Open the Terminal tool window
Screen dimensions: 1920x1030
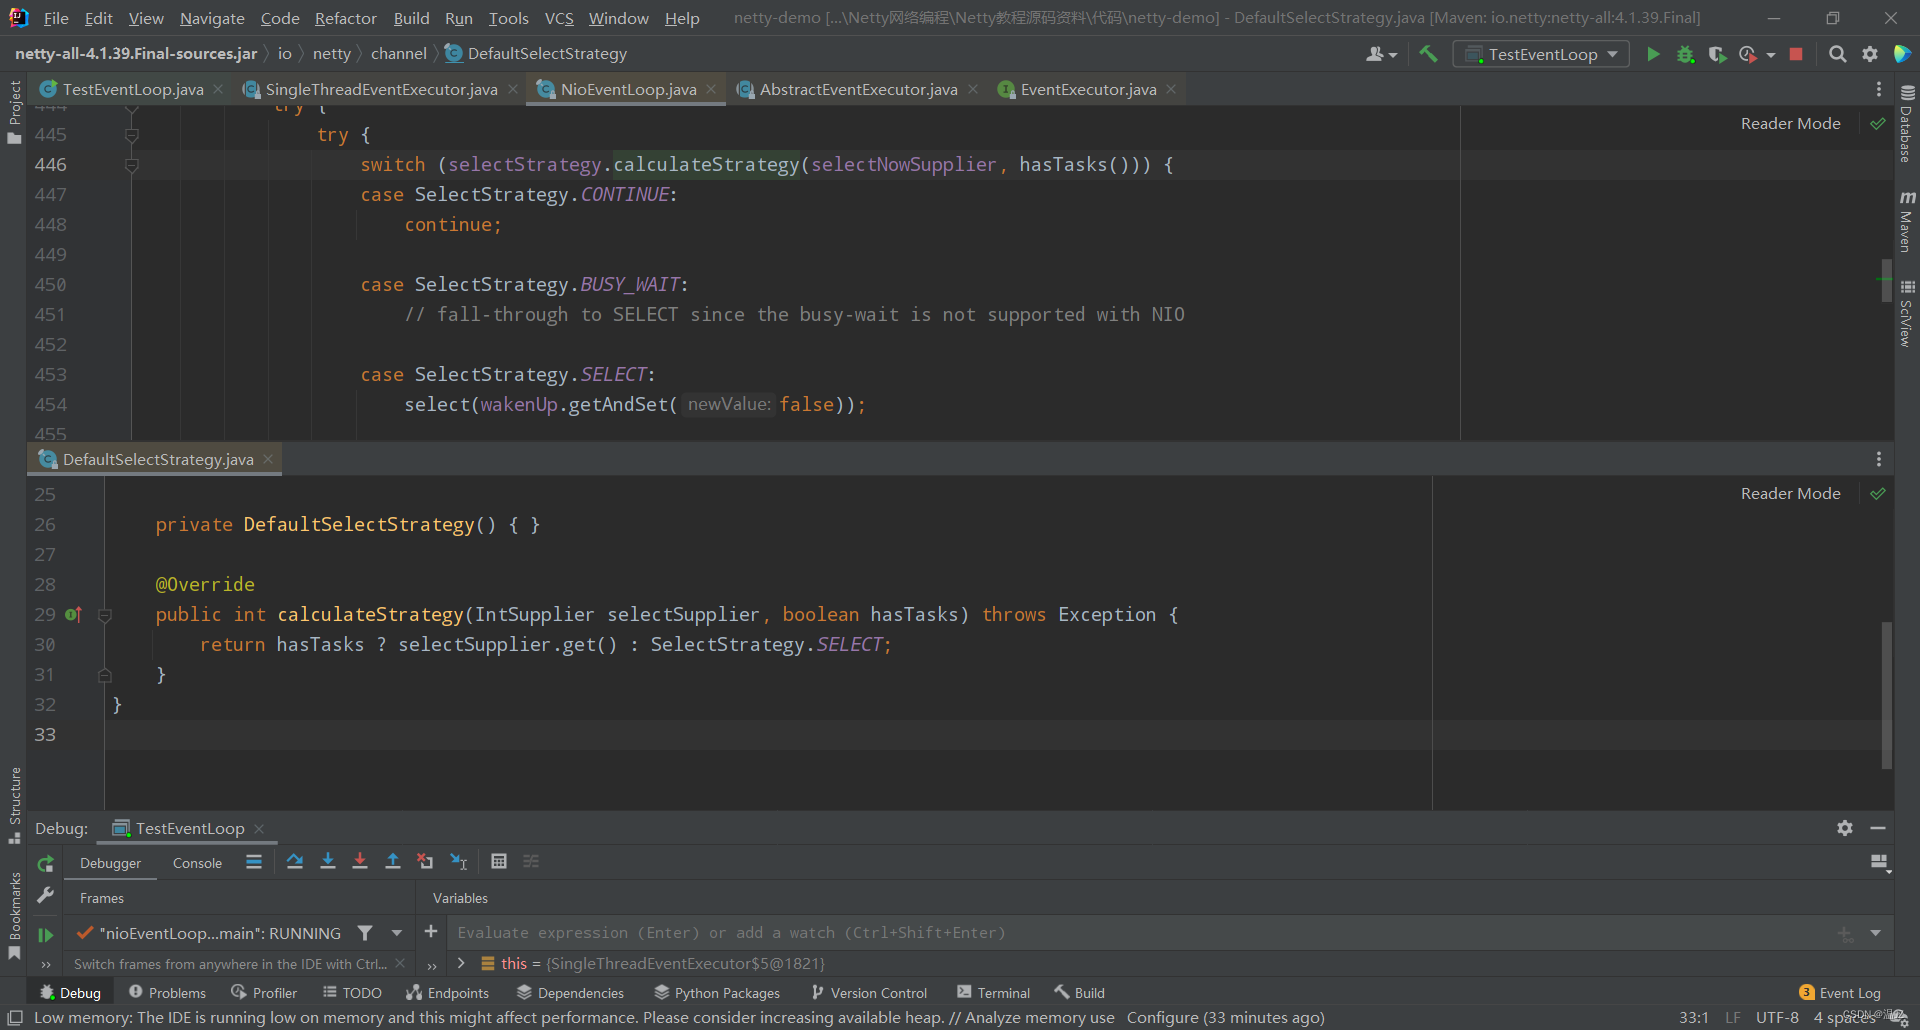[993, 992]
